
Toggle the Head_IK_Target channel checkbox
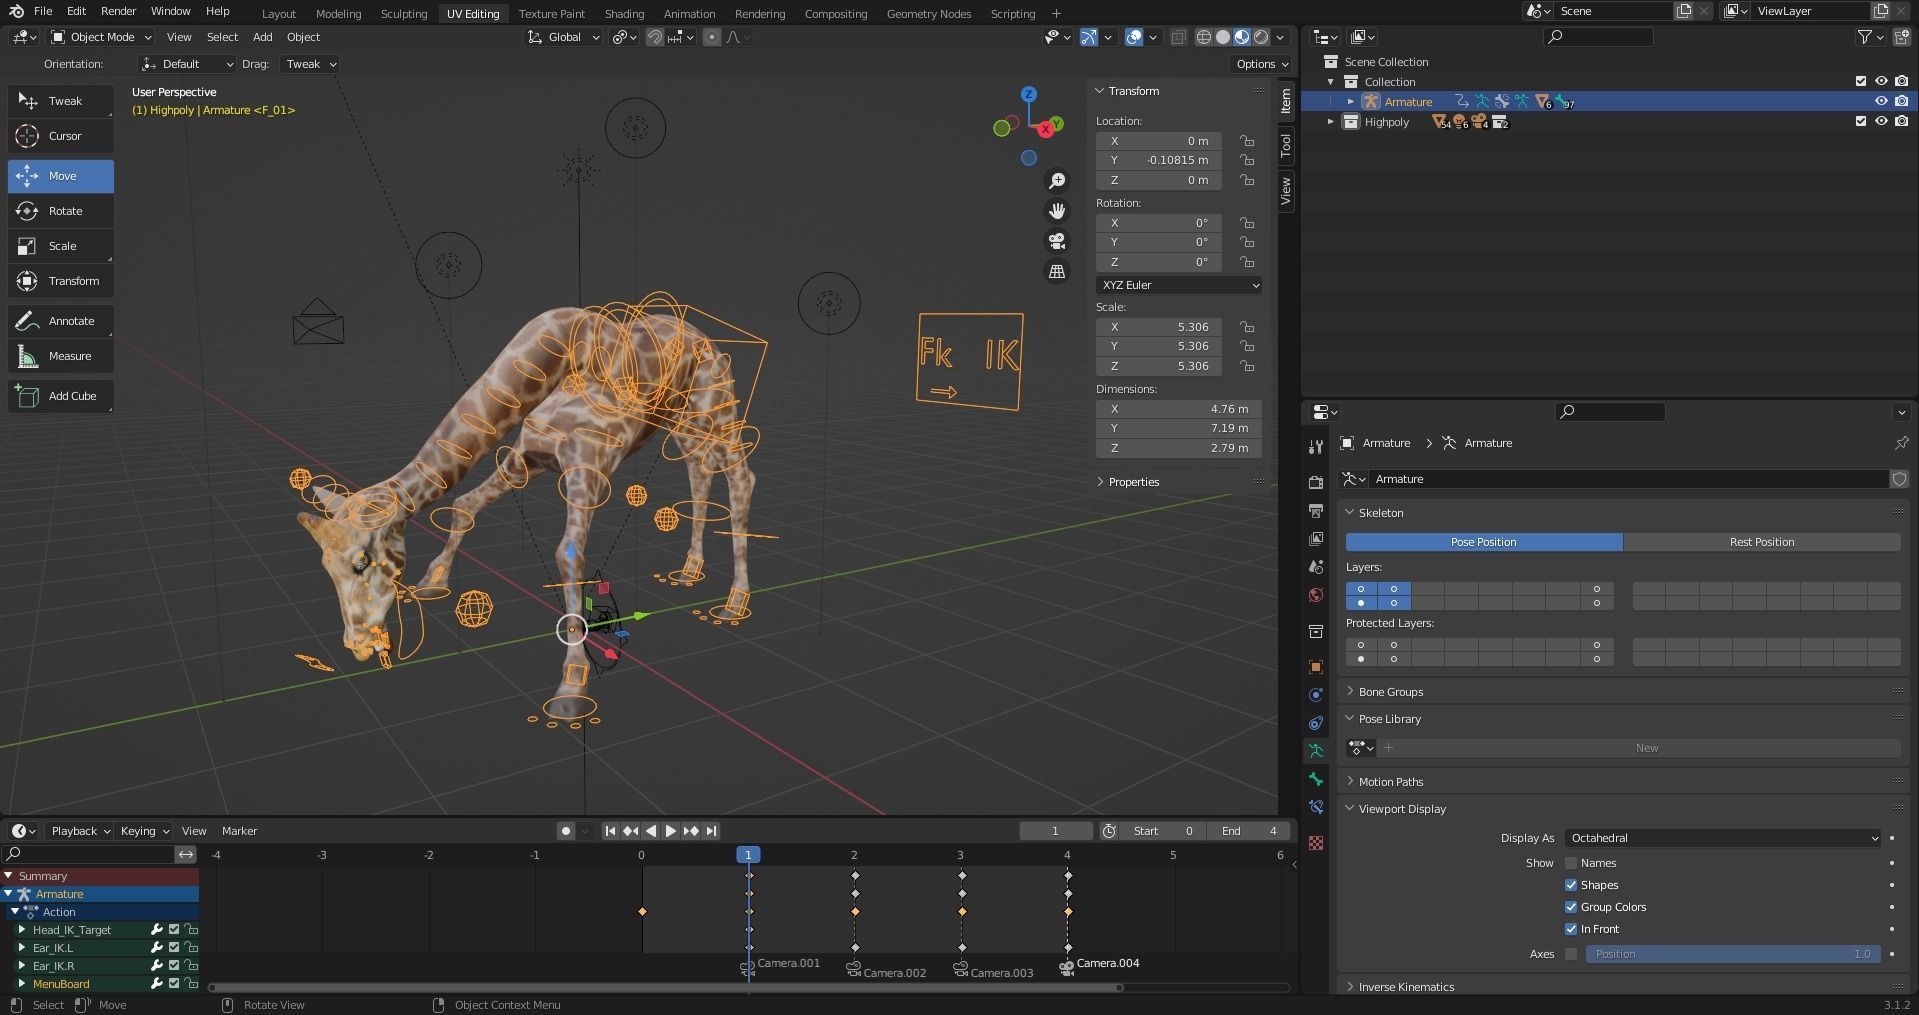tap(174, 930)
